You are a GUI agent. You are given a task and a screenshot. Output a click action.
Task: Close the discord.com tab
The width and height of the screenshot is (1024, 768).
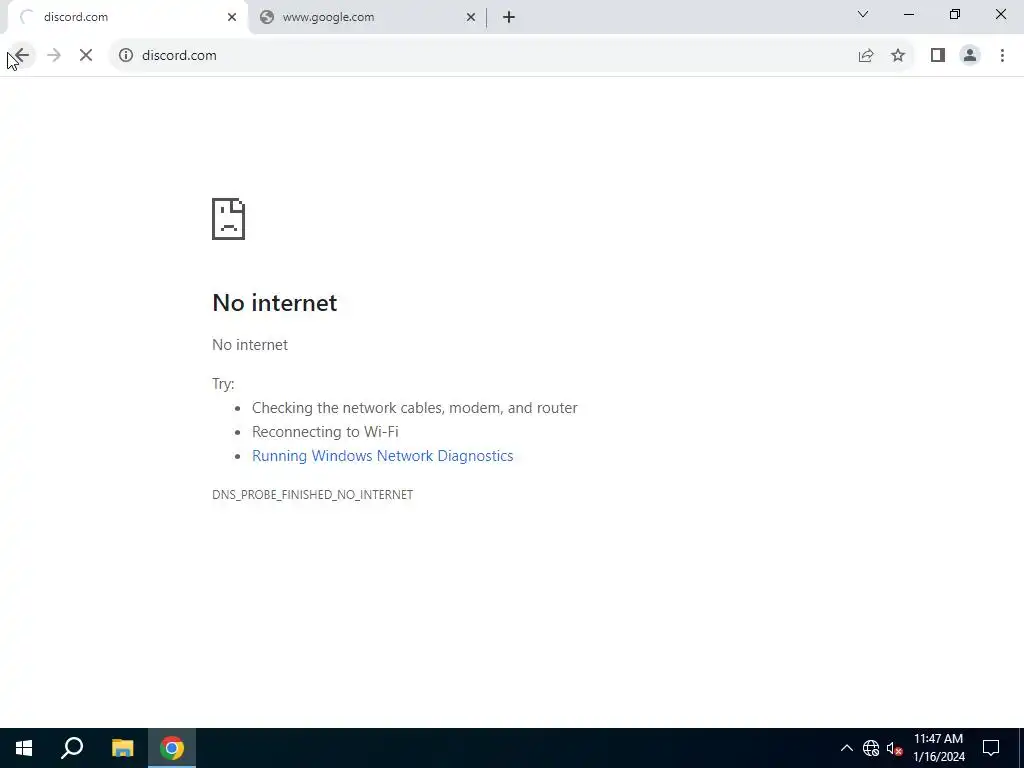coord(232,17)
